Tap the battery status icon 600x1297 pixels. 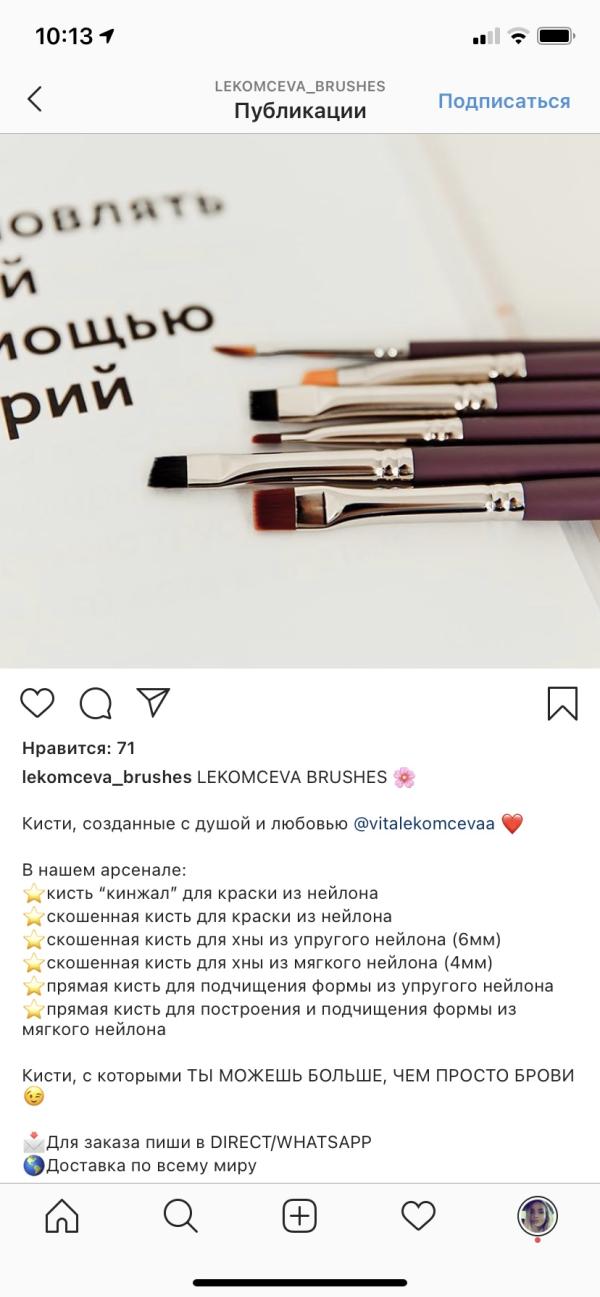(x=555, y=36)
